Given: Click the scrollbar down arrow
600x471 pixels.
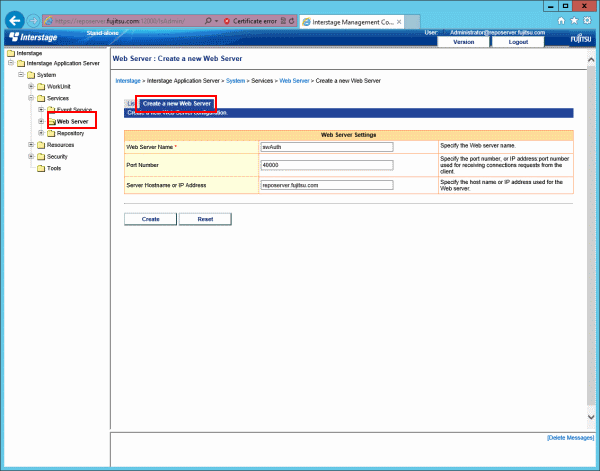Looking at the screenshot, I should [591, 417].
